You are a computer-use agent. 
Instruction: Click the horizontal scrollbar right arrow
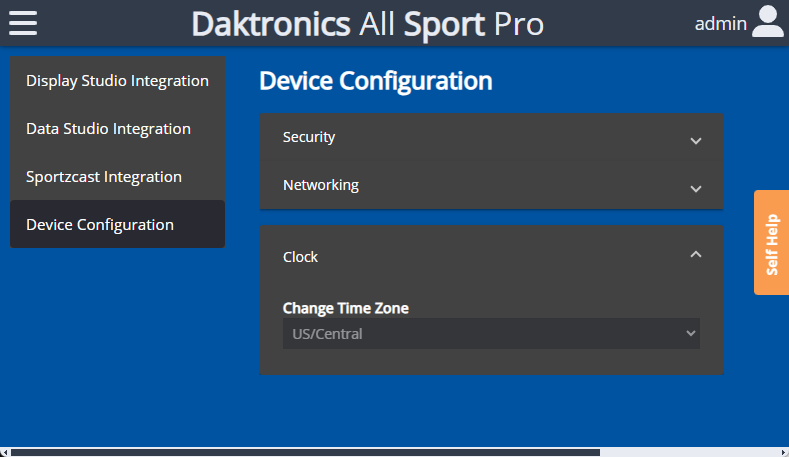(x=783, y=452)
